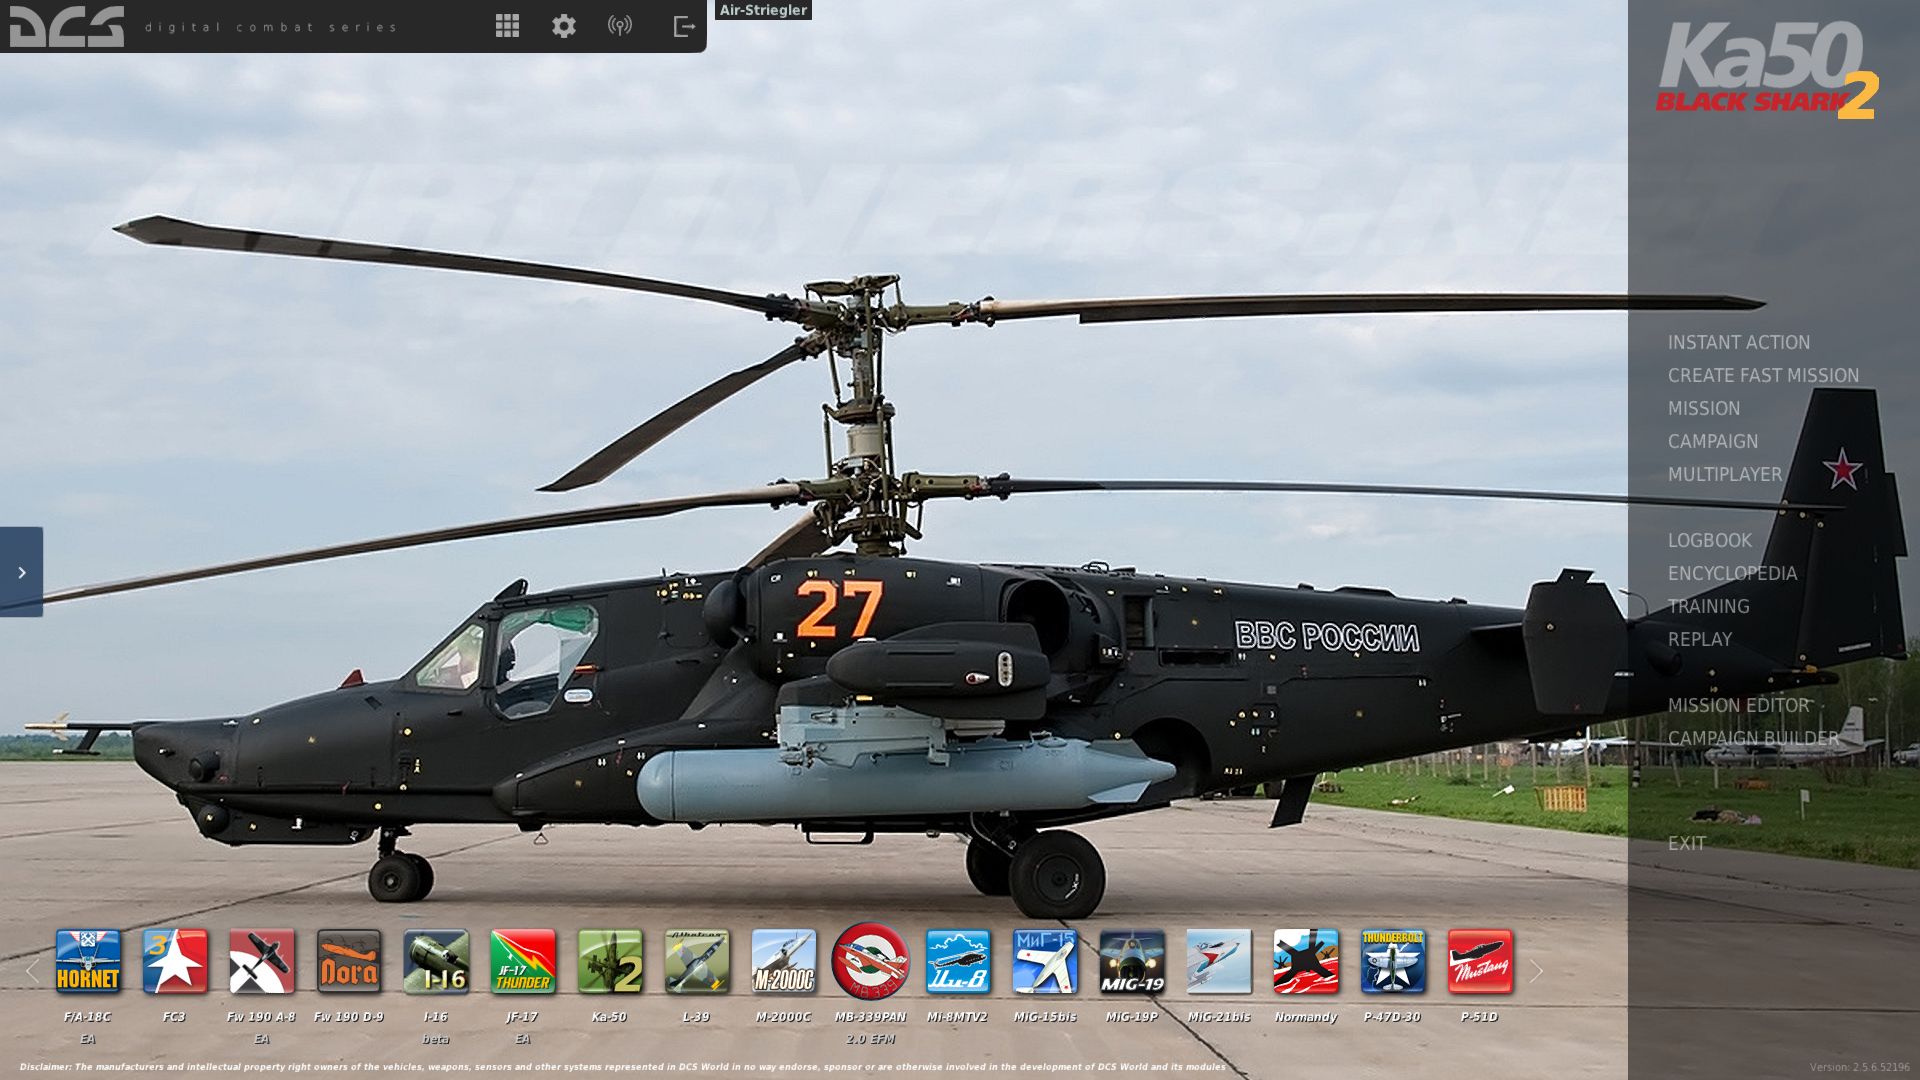Image resolution: width=1920 pixels, height=1080 pixels.
Task: Select the Fw 190 D-9 Dora icon
Action: [x=349, y=961]
